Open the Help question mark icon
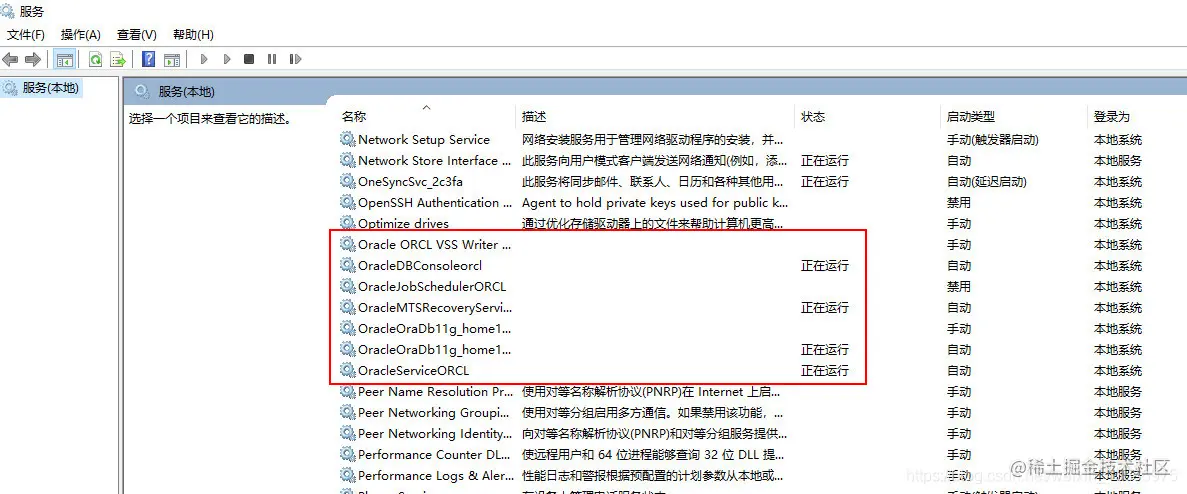 149,59
